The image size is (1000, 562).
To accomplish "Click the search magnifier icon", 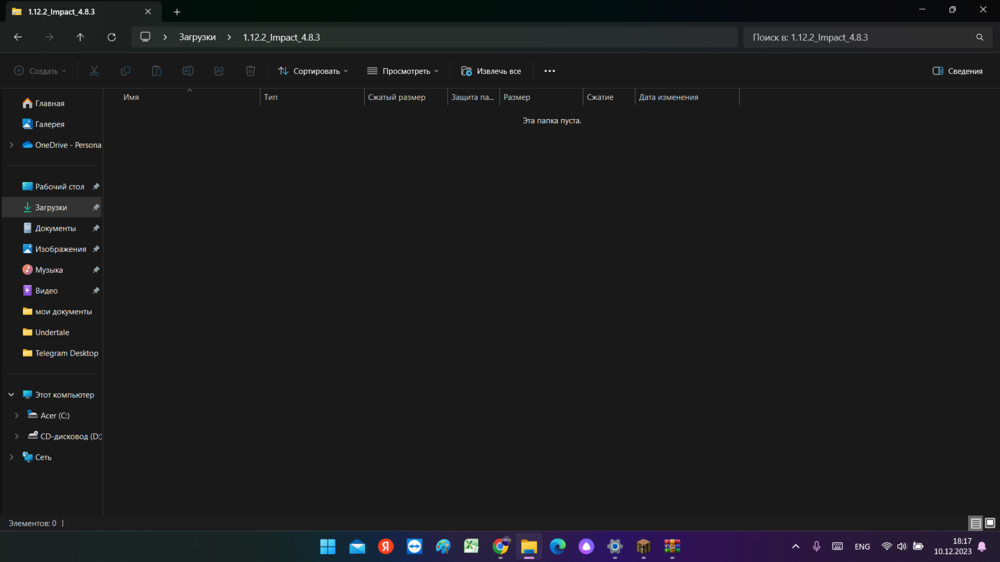I will tap(980, 37).
